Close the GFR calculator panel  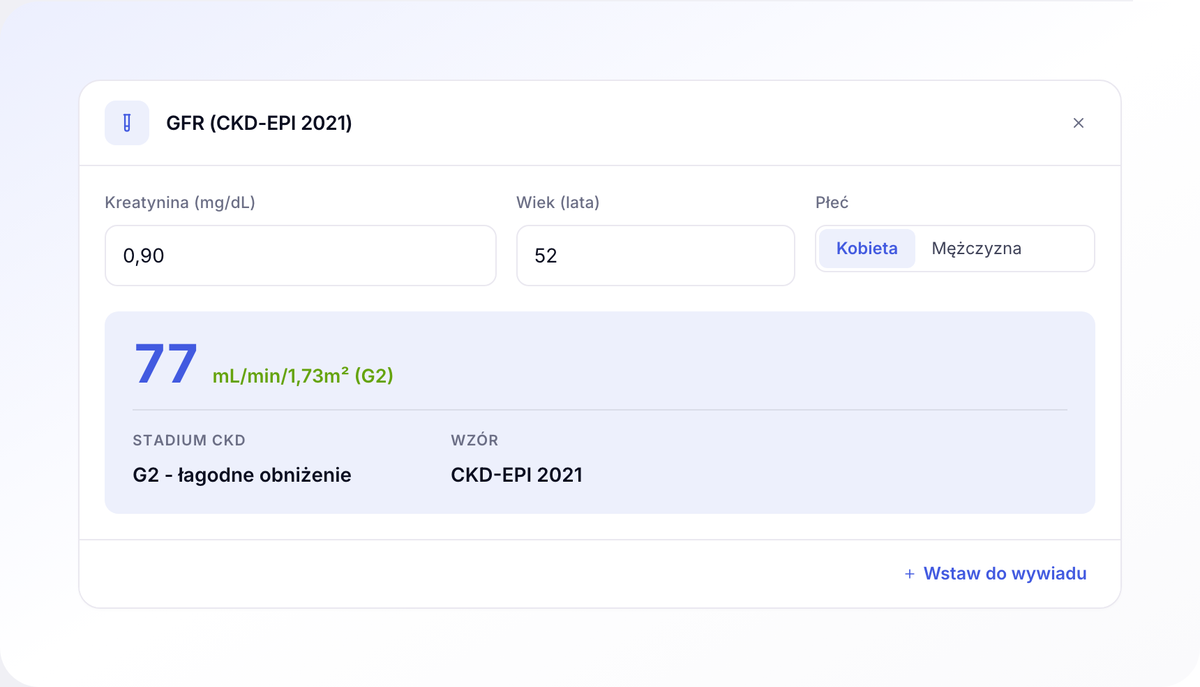point(1078,123)
